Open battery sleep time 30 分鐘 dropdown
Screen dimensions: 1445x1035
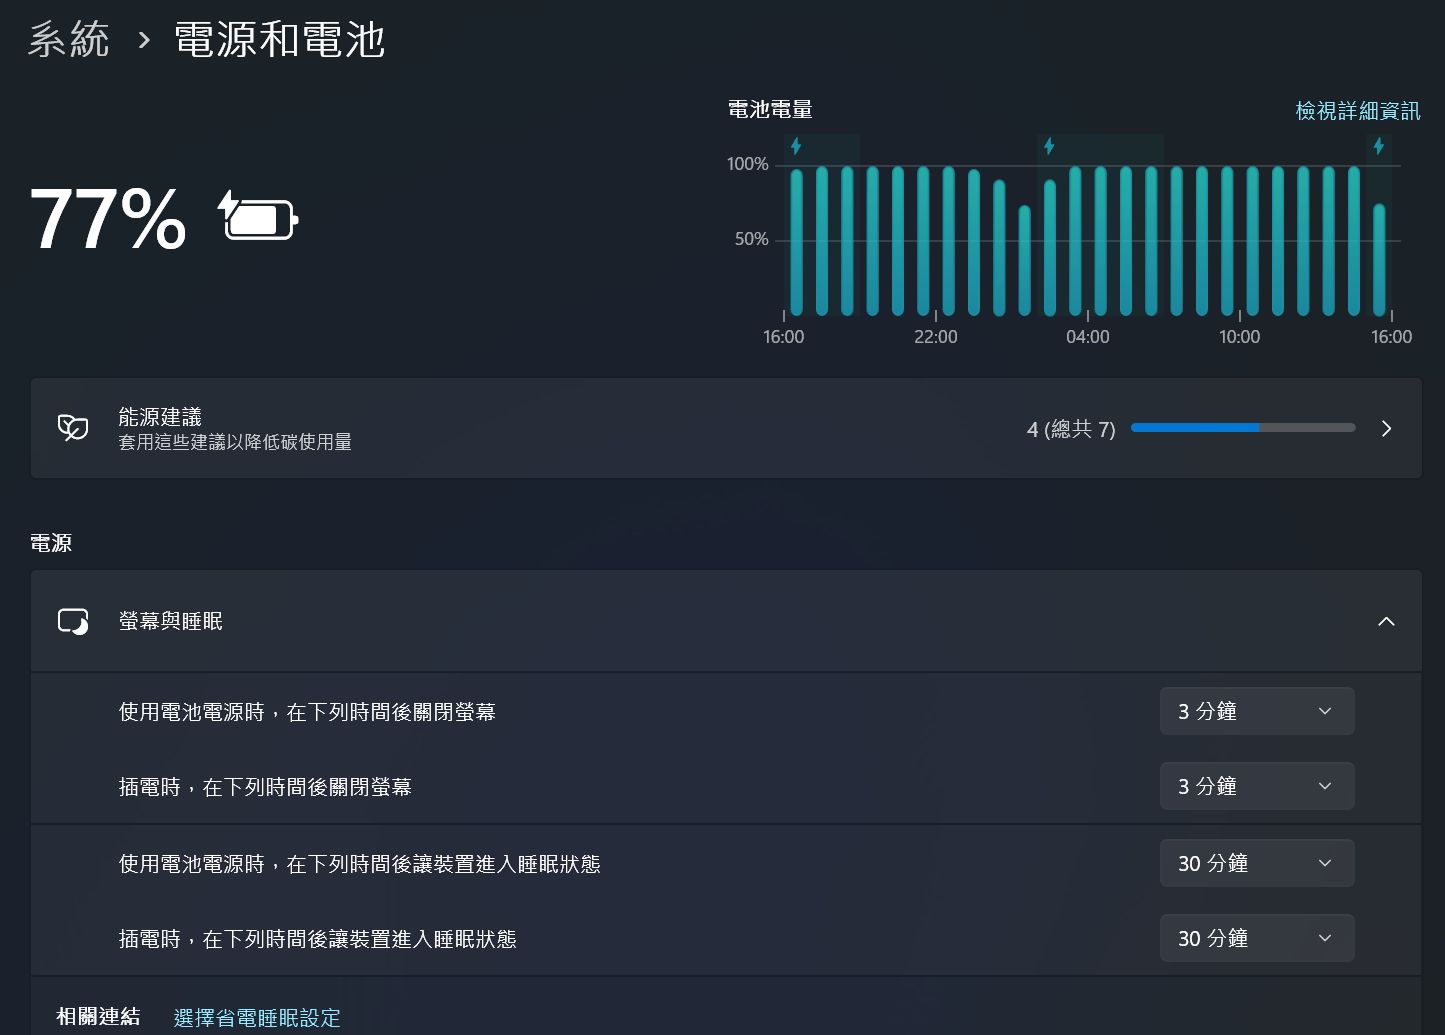tap(1257, 863)
